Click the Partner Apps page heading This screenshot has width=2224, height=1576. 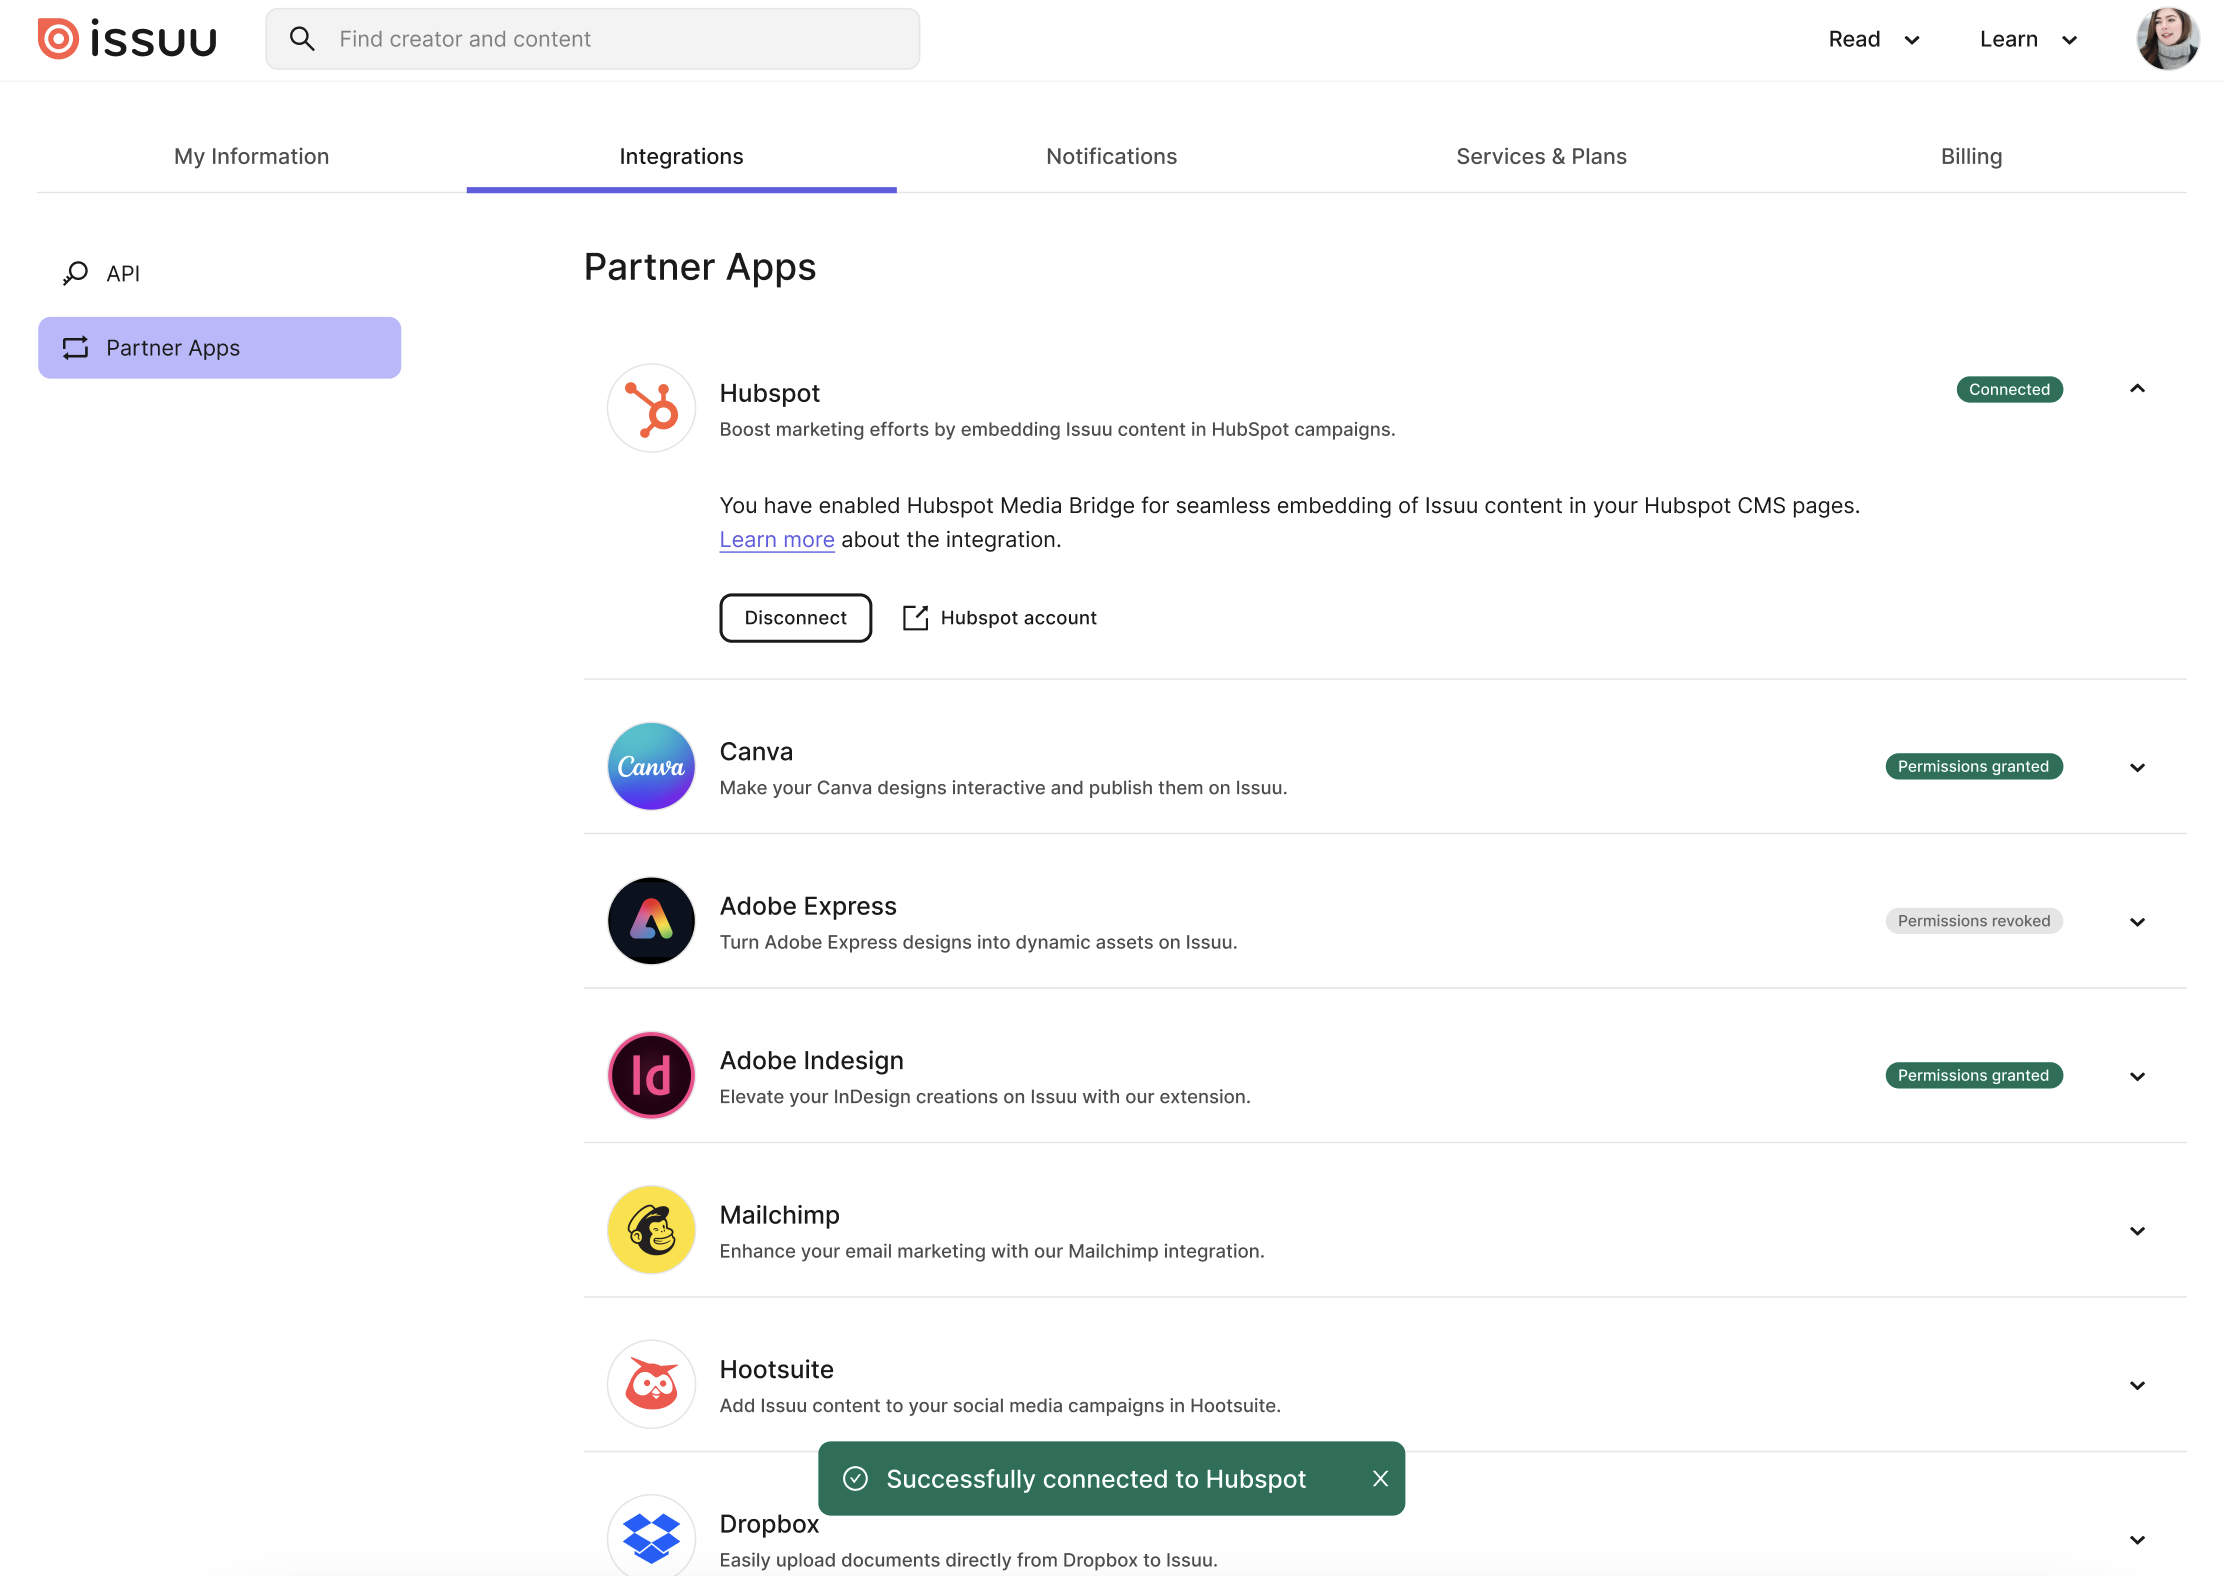tap(700, 267)
